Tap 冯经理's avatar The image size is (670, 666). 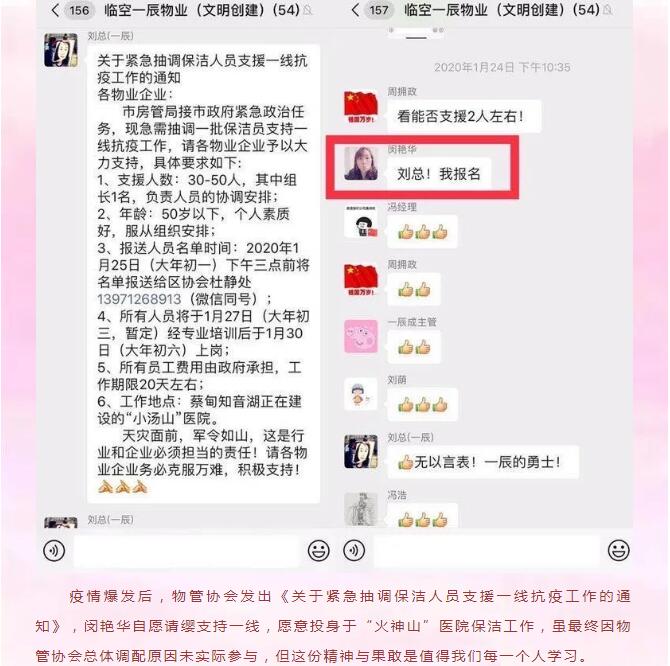click(361, 221)
